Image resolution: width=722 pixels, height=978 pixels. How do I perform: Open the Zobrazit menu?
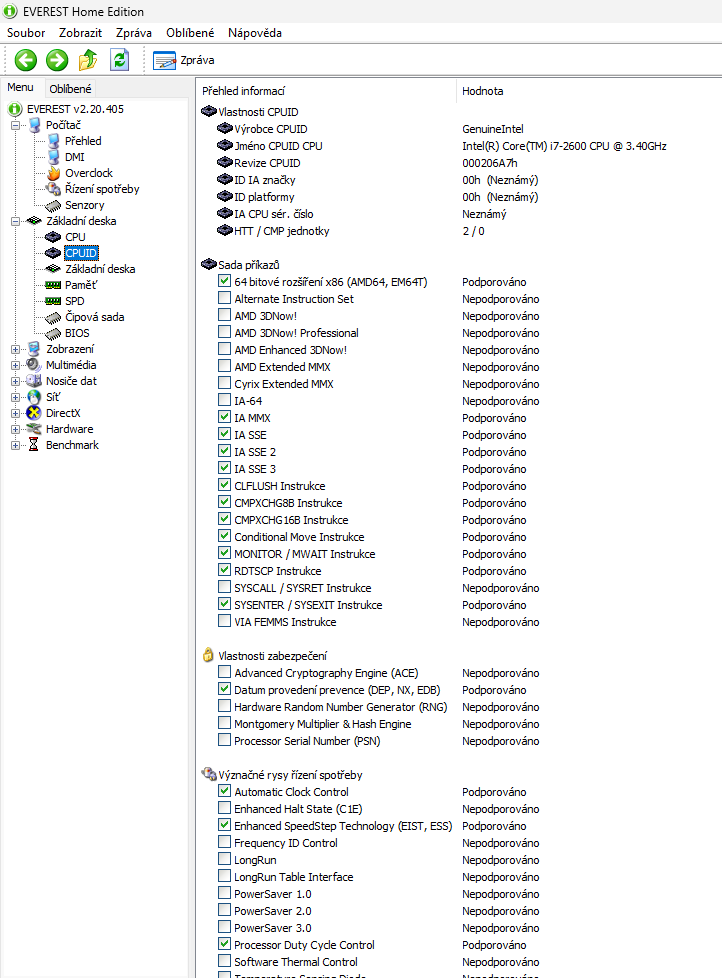click(80, 33)
